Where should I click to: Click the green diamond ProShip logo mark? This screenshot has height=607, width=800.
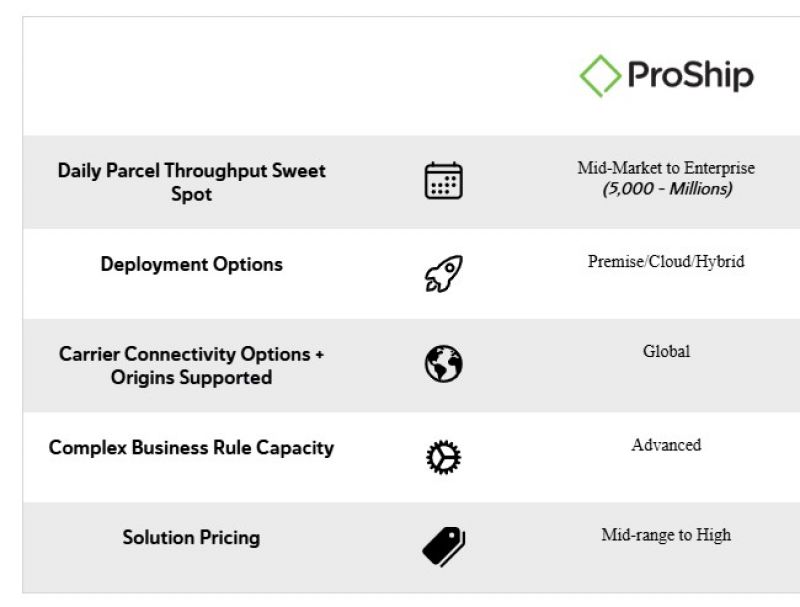[600, 76]
